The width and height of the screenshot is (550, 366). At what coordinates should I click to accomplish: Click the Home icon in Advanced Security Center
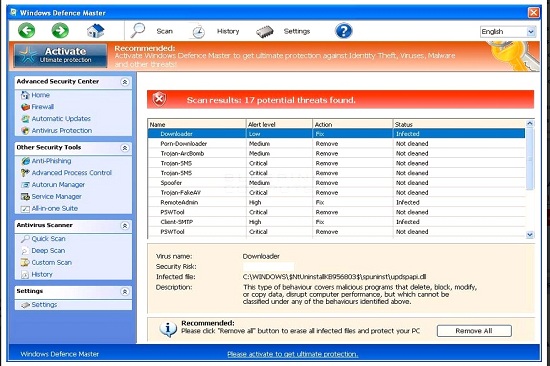click(x=25, y=95)
